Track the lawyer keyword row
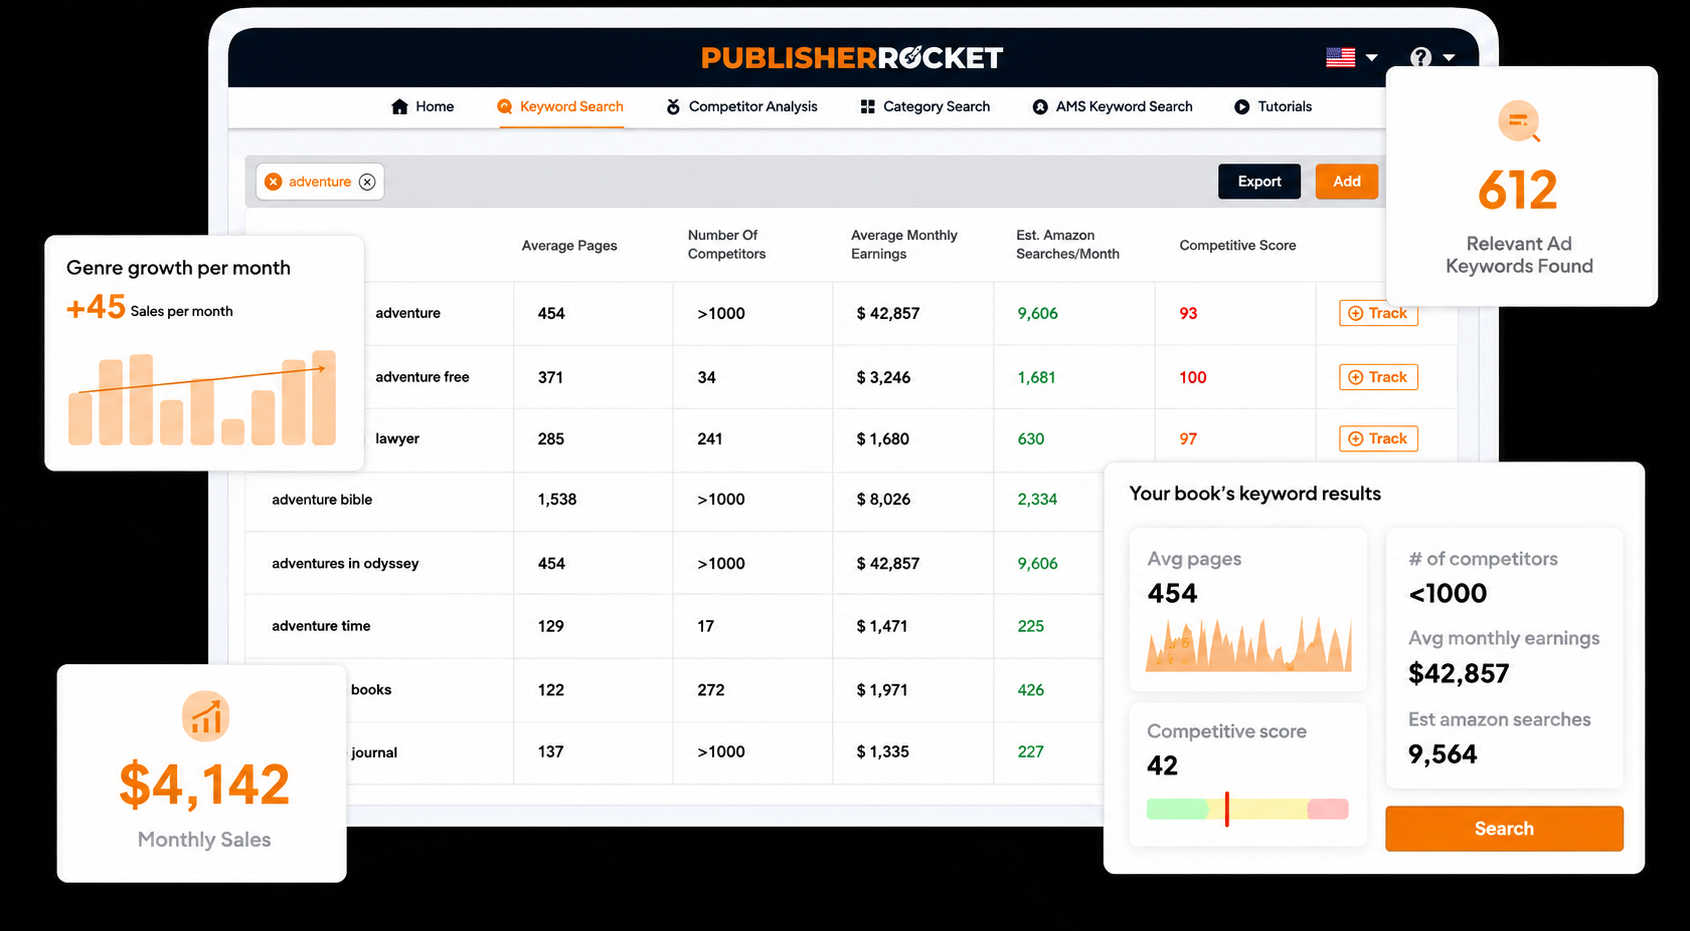 tap(1378, 439)
